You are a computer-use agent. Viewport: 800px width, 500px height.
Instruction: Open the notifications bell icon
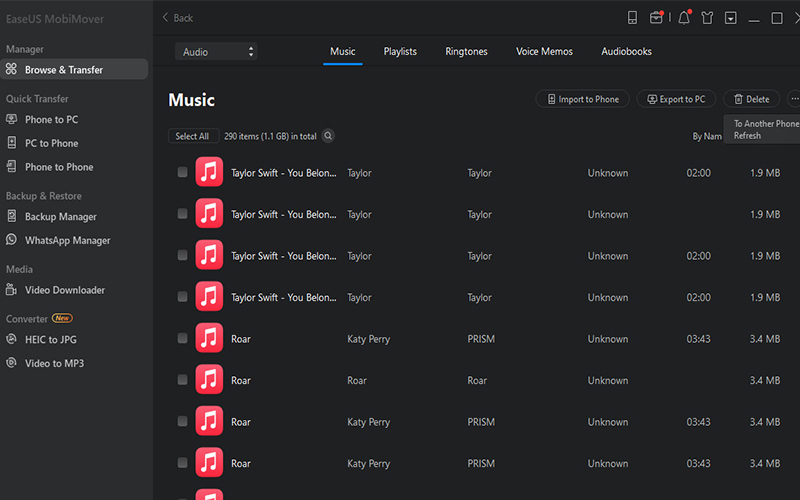[x=684, y=18]
